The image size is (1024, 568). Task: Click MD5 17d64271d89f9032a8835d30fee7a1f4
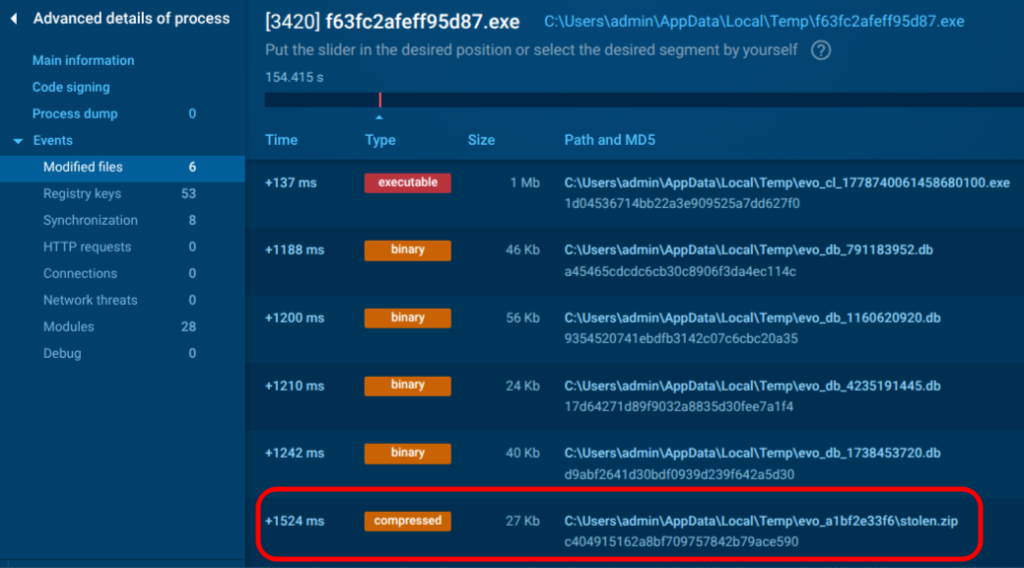(679, 407)
